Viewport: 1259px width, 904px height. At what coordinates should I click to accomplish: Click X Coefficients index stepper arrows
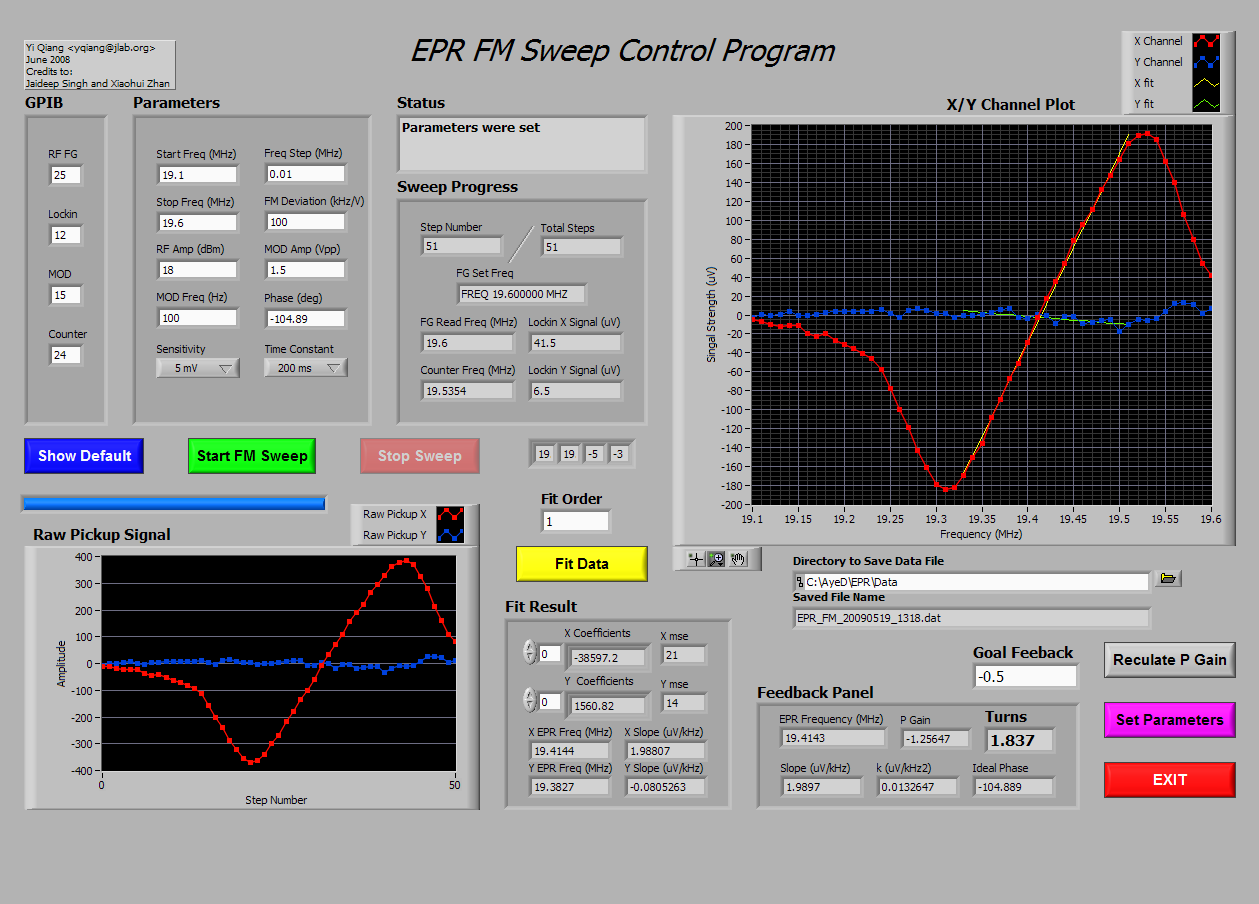[530, 653]
